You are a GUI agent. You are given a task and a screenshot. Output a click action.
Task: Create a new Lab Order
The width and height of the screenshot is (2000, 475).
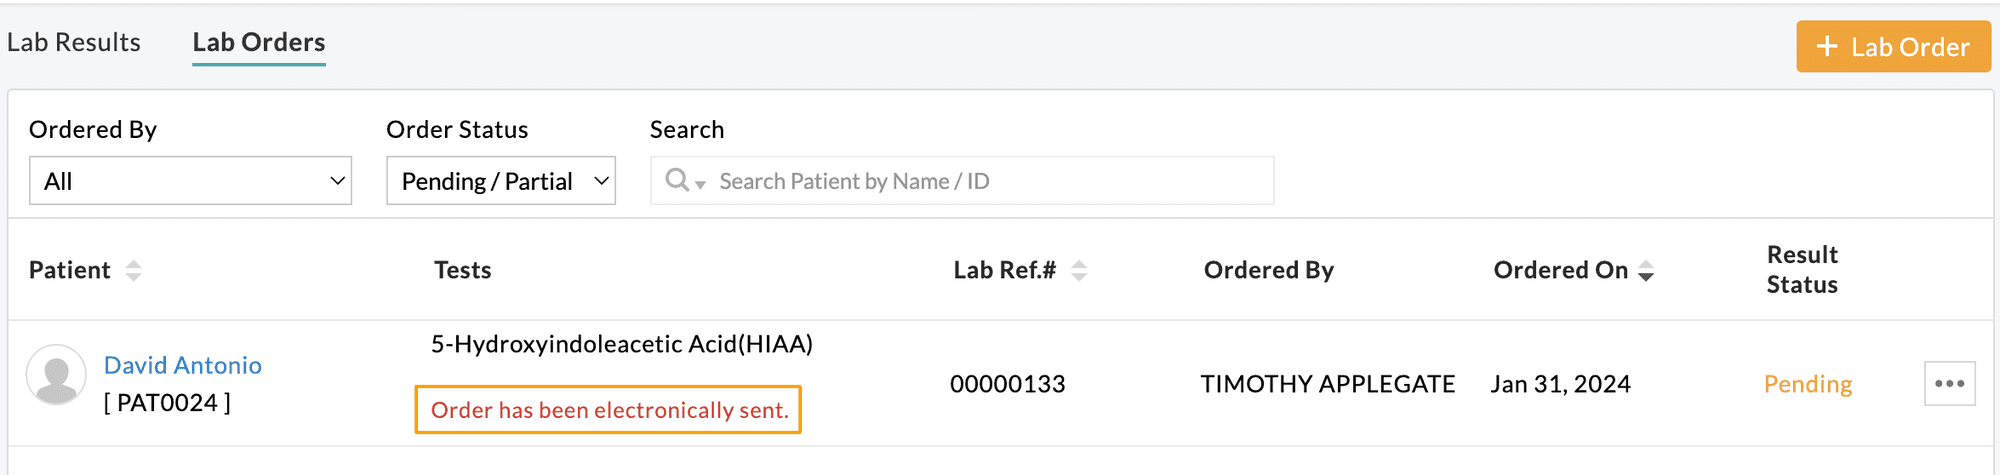pos(1893,46)
